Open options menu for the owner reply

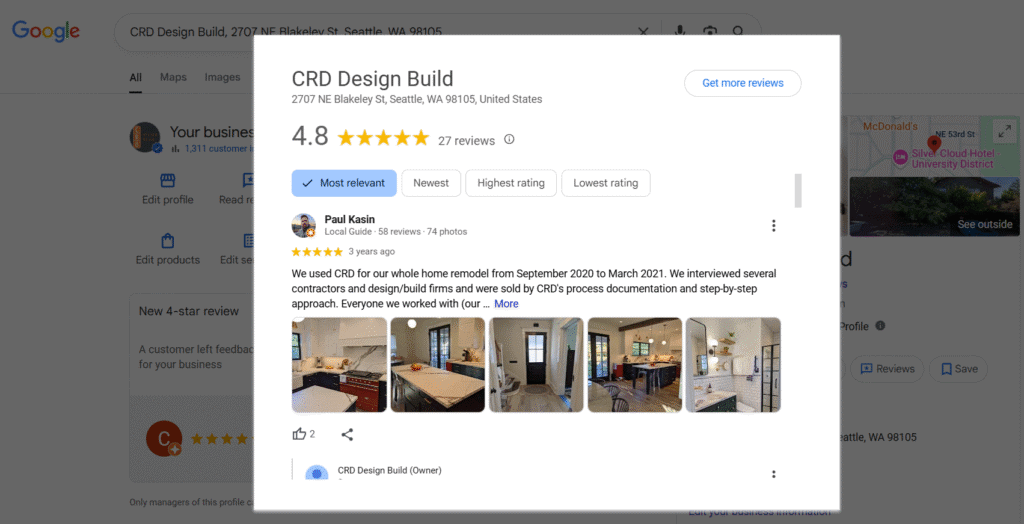click(x=773, y=474)
